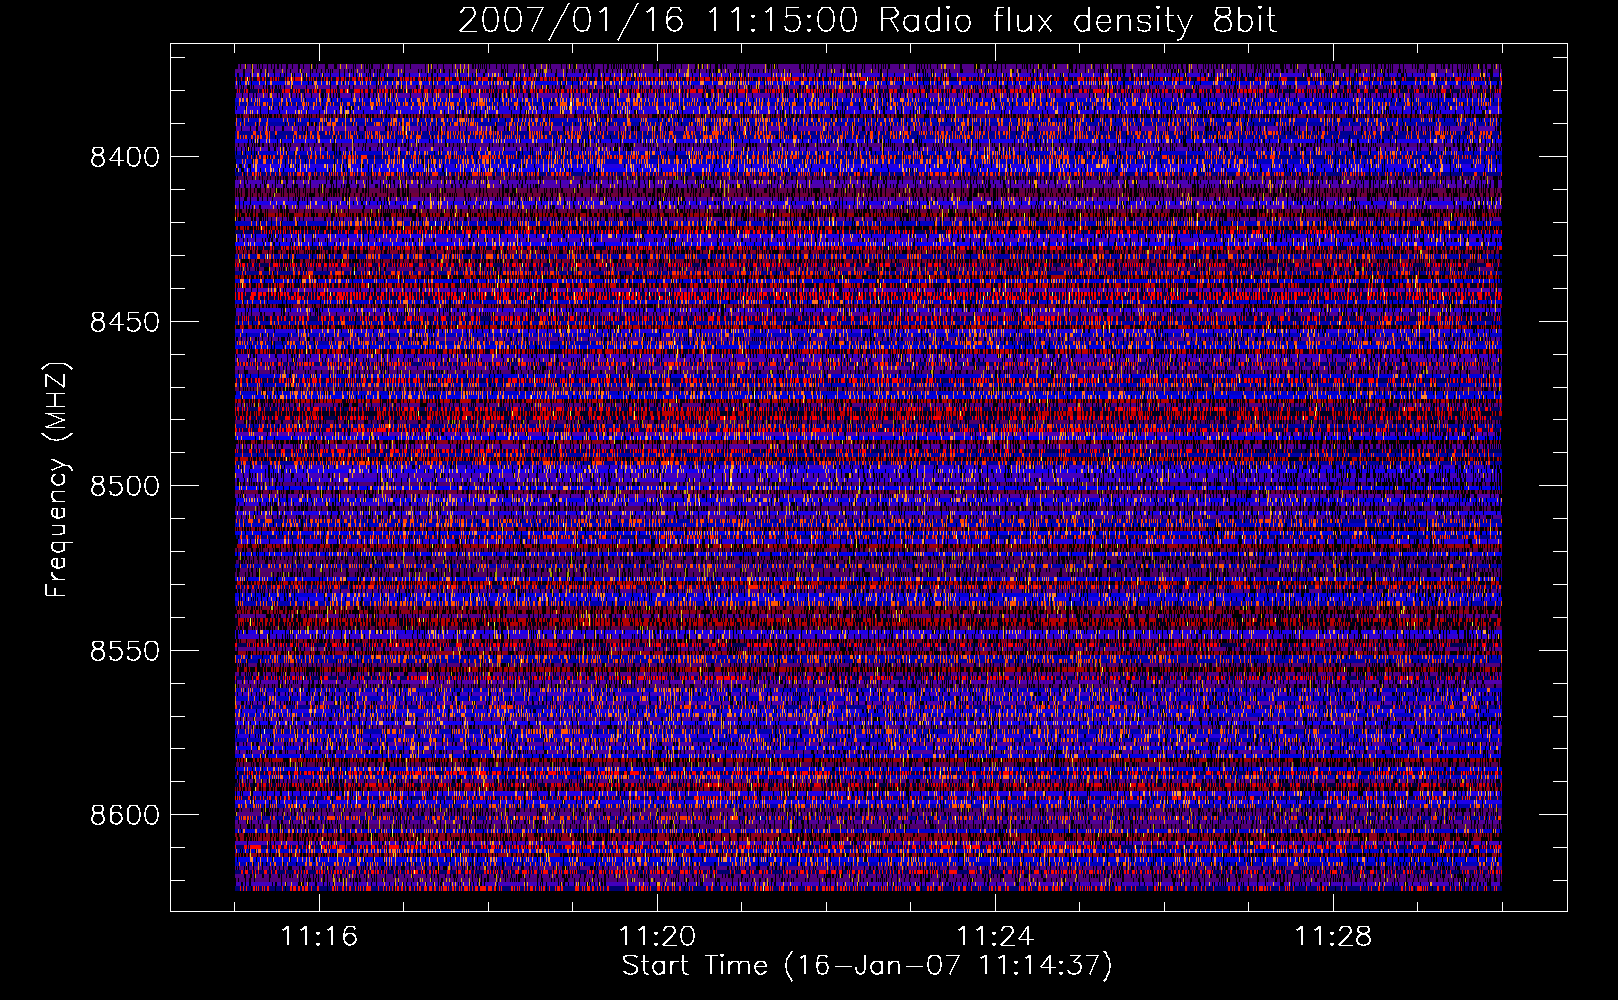The height and width of the screenshot is (1000, 1618).
Task: Click the 8600 frequency tick label
Action: [125, 815]
